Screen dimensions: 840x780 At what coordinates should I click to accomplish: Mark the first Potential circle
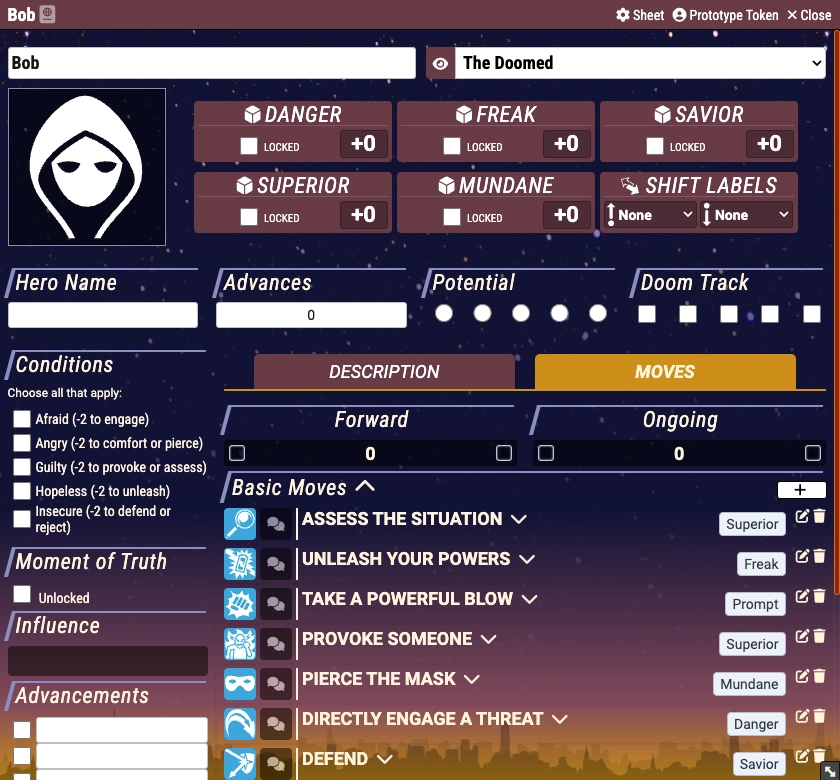[444, 313]
